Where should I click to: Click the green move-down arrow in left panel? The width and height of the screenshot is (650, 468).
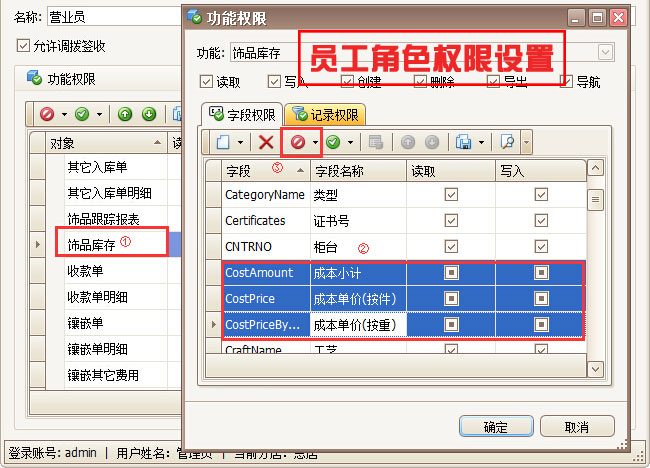point(148,114)
